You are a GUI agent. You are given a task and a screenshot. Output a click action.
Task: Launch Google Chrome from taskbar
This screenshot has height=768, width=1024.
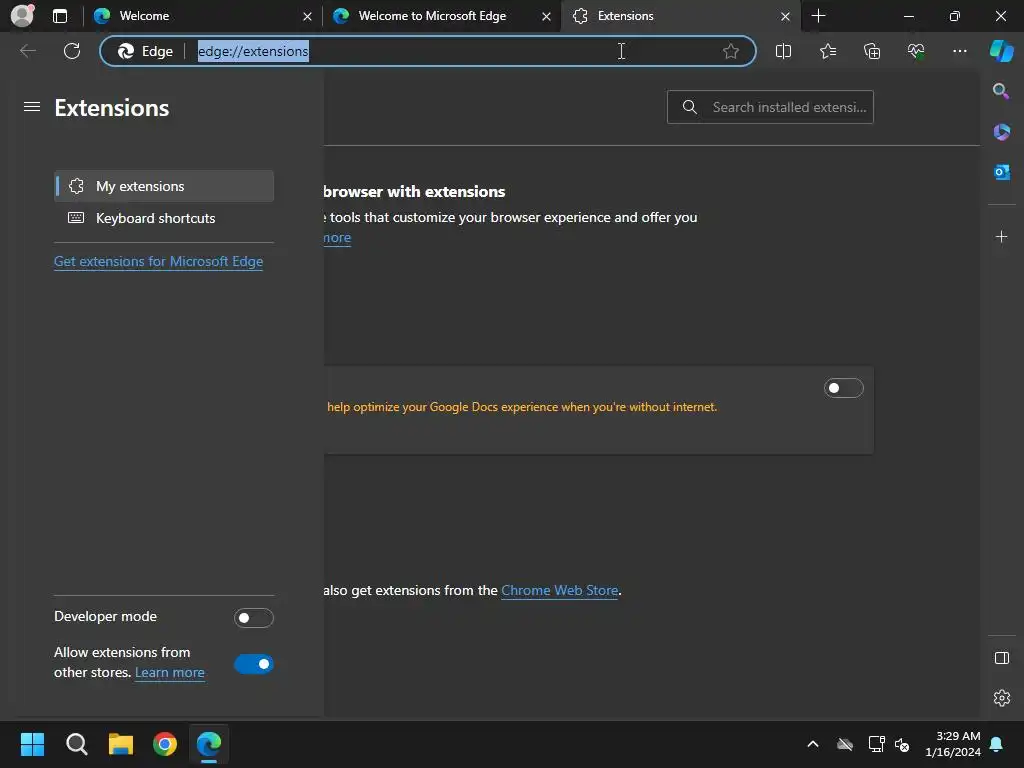165,744
